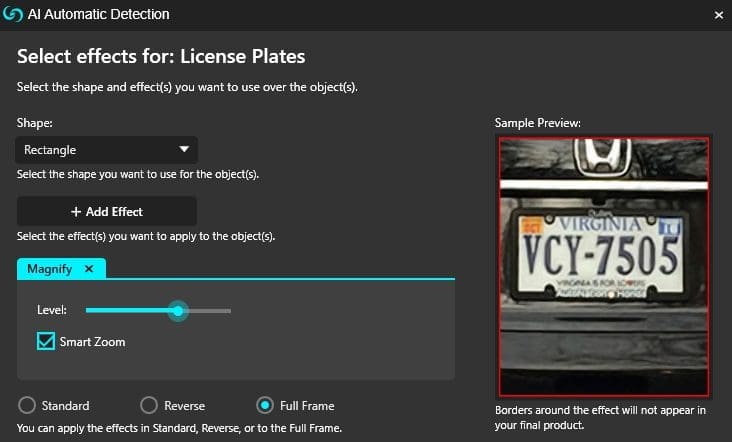The width and height of the screenshot is (732, 442).
Task: Click the license plate sample preview image
Action: (x=604, y=267)
